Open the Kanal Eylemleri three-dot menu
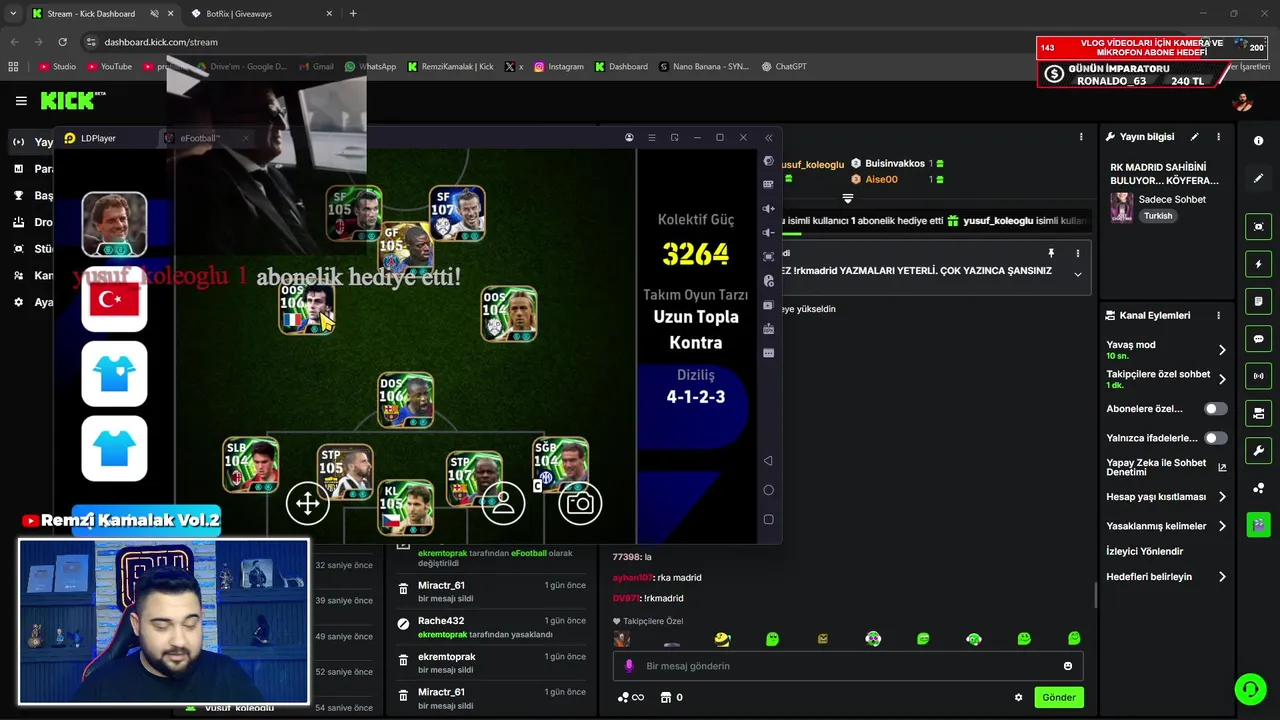 [x=1218, y=315]
